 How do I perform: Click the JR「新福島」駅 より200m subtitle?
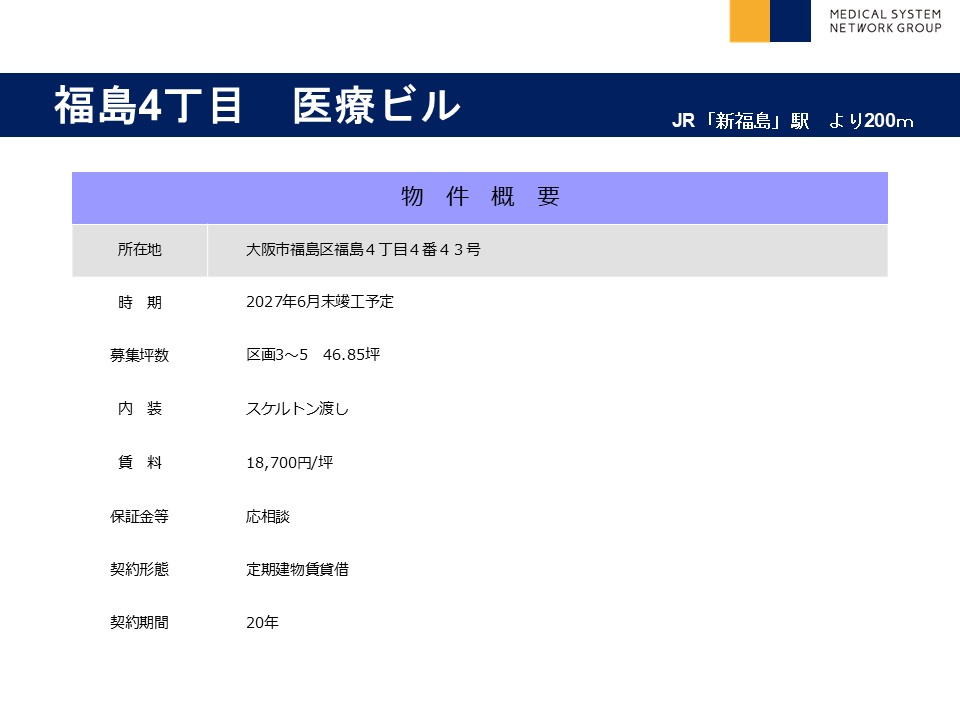(792, 121)
